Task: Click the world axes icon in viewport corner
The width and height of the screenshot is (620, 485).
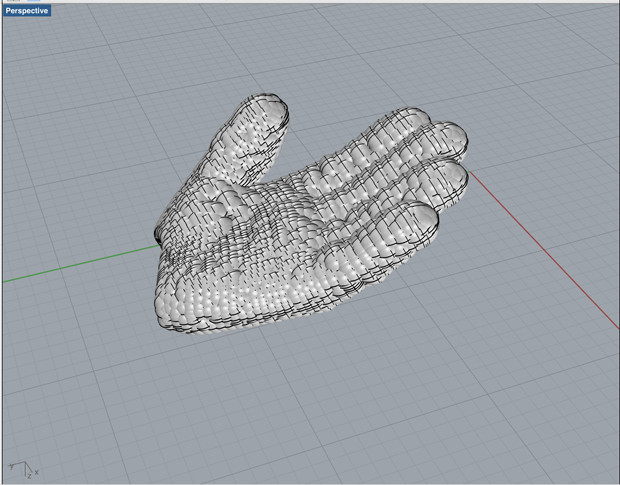Action: [24, 470]
